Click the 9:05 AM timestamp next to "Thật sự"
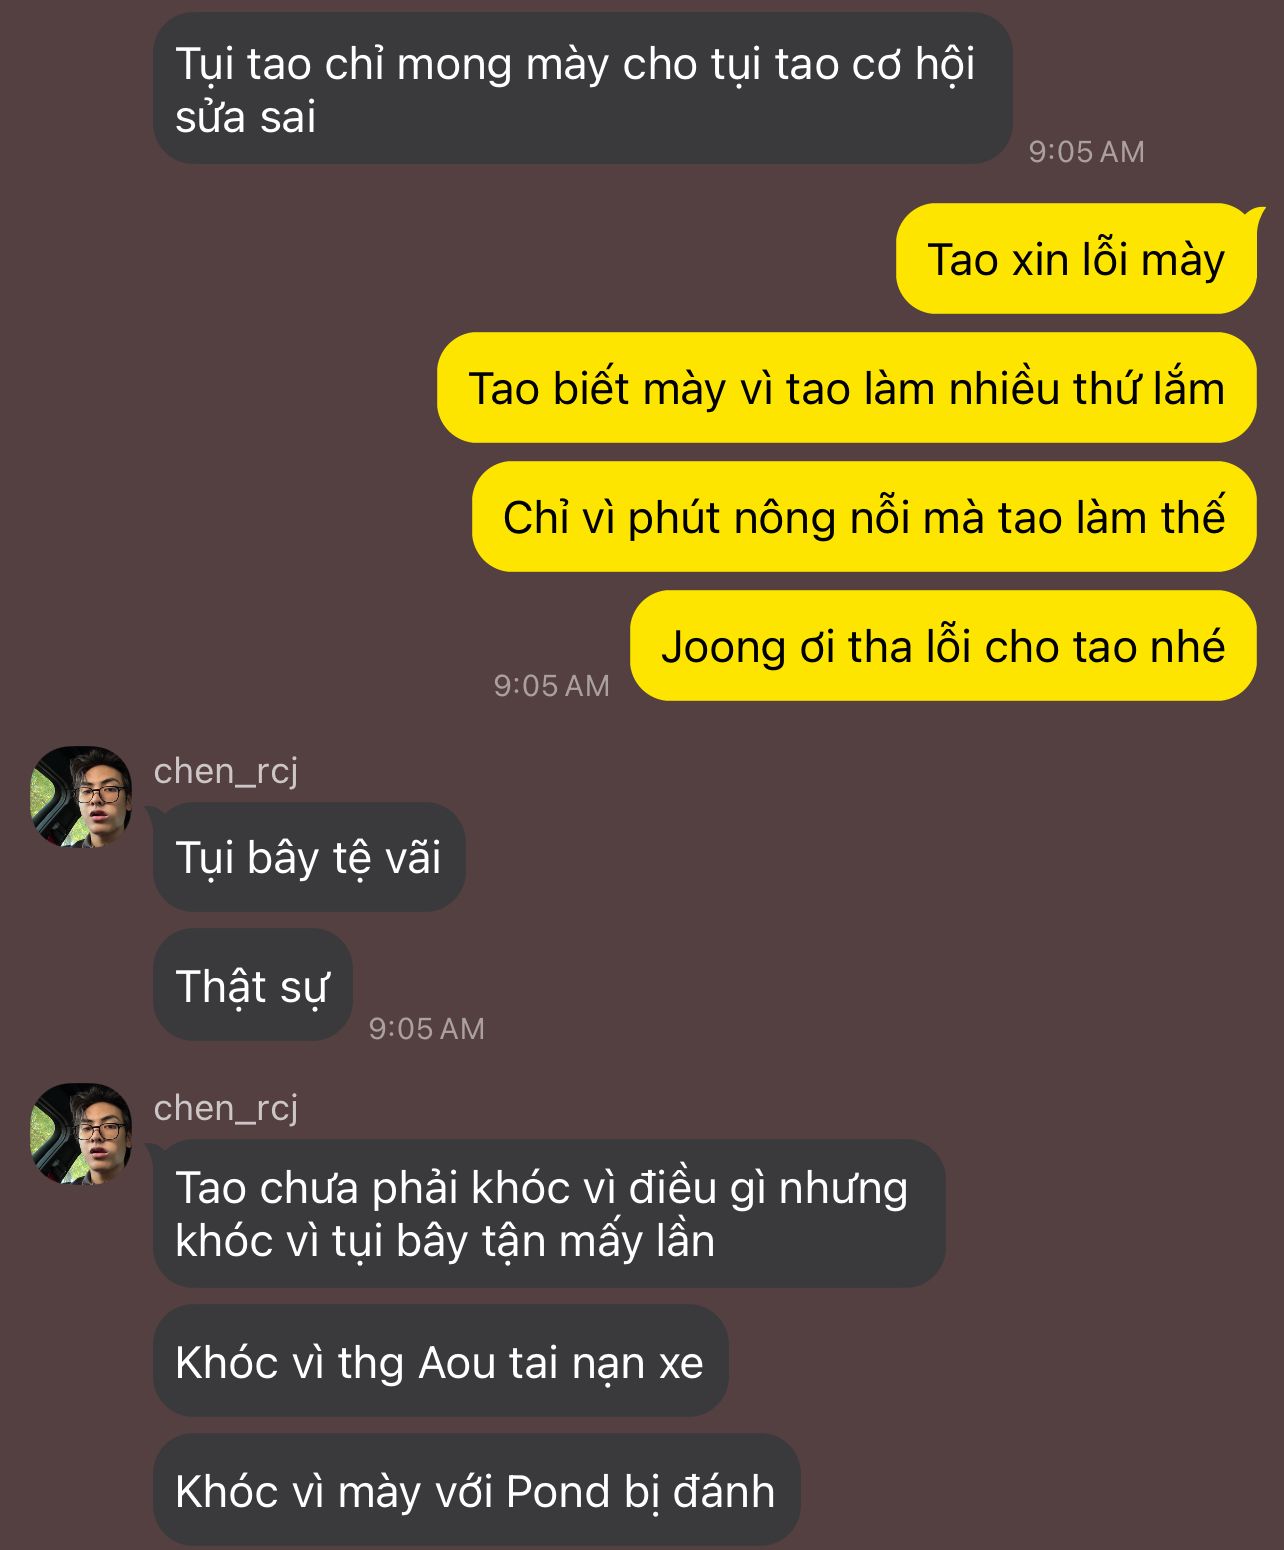This screenshot has height=1550, width=1284. point(426,1028)
